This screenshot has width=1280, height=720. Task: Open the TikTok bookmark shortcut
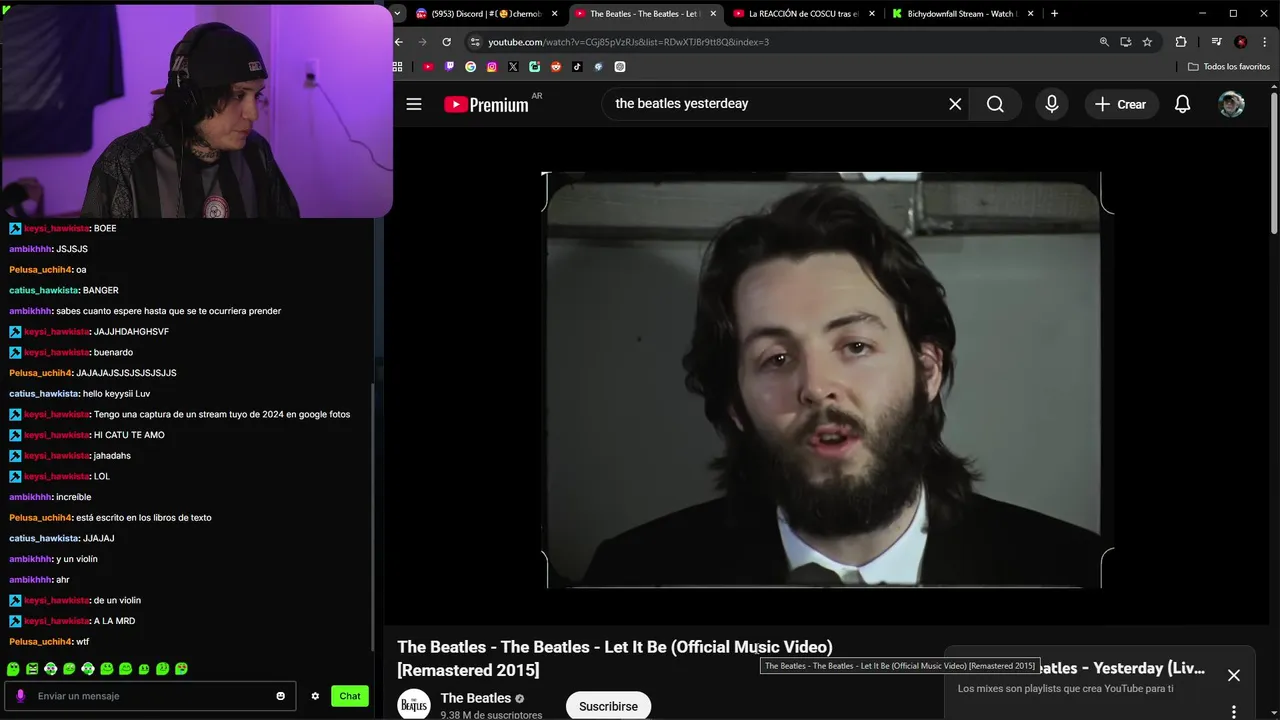pyautogui.click(x=577, y=67)
